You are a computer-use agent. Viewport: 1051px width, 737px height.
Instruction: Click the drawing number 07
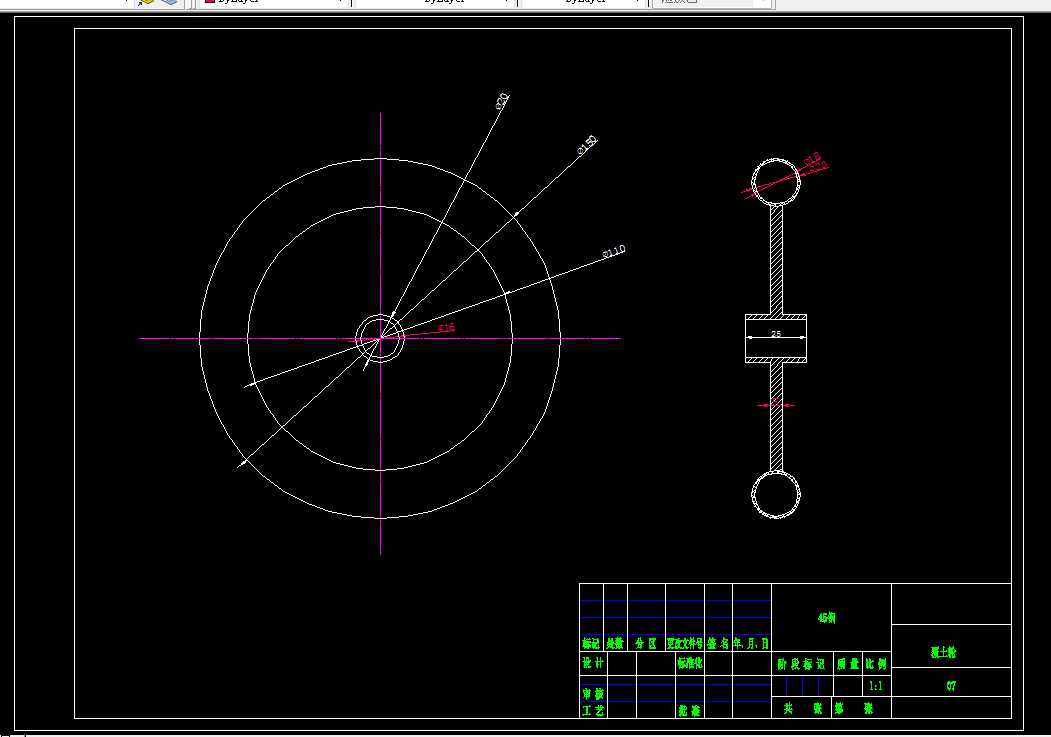(x=951, y=685)
